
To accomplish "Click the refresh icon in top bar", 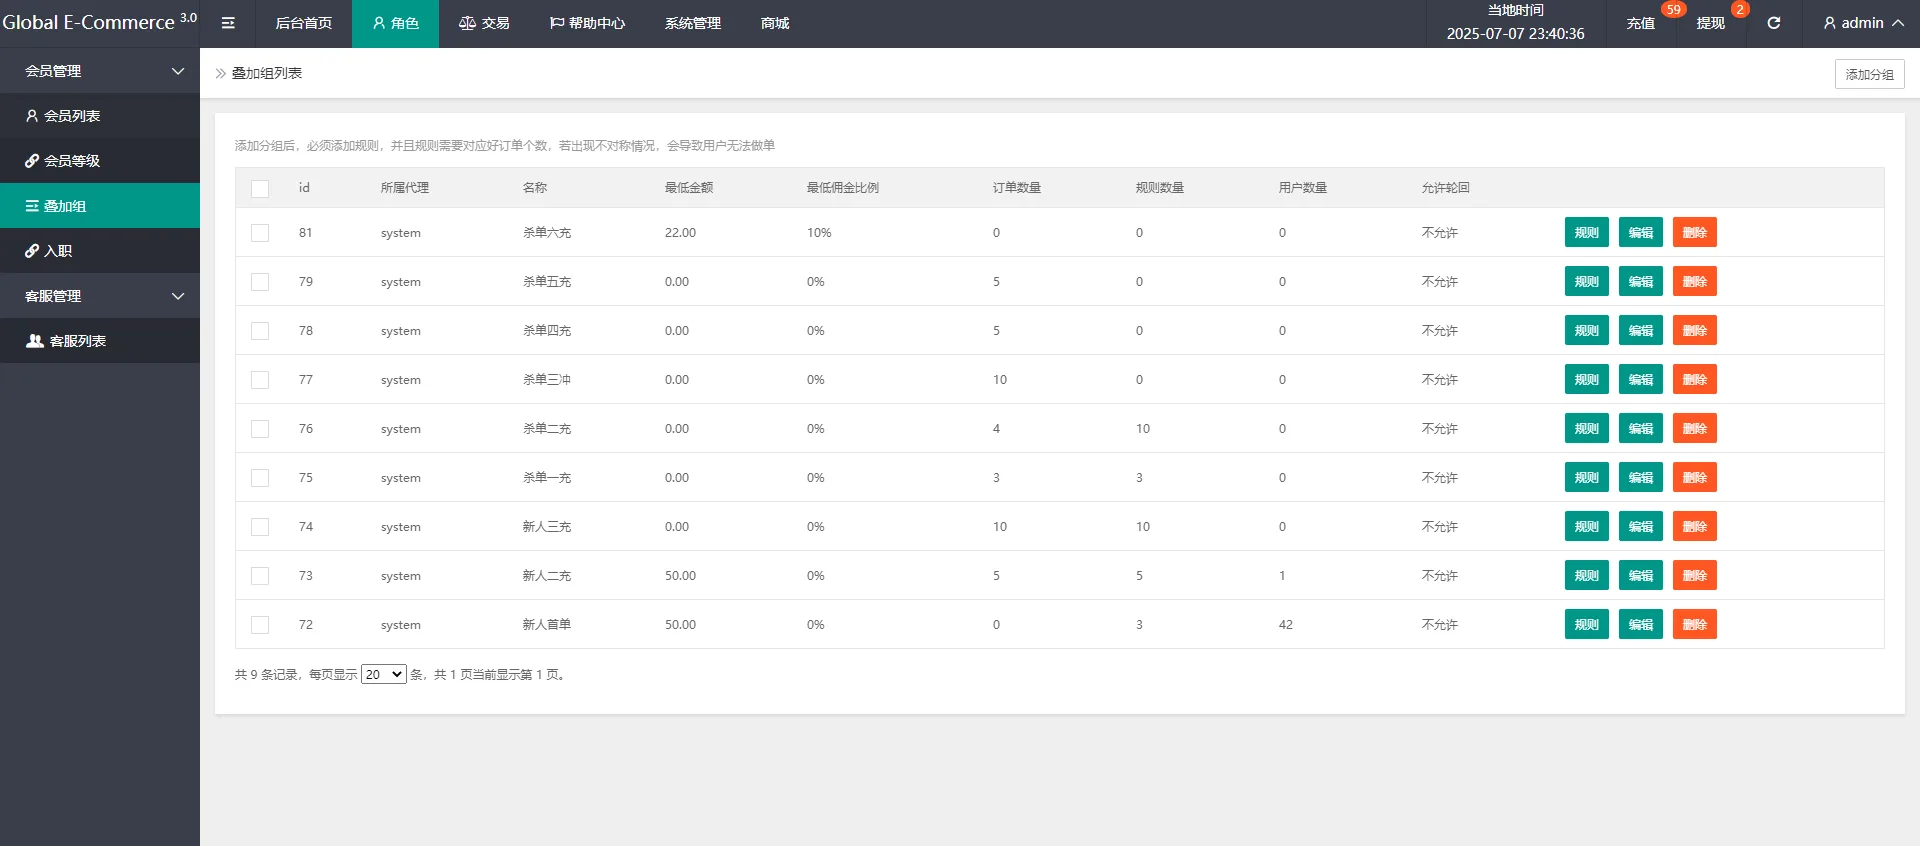I will click(1773, 23).
